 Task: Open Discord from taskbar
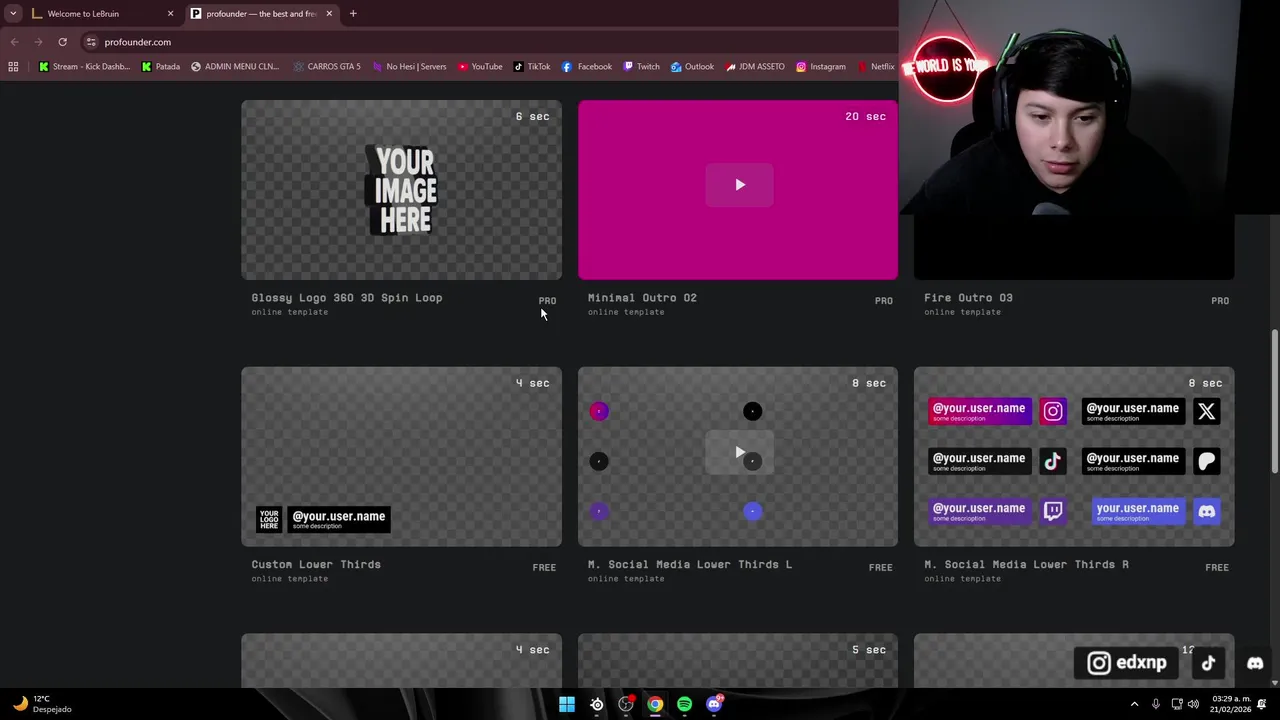(714, 704)
